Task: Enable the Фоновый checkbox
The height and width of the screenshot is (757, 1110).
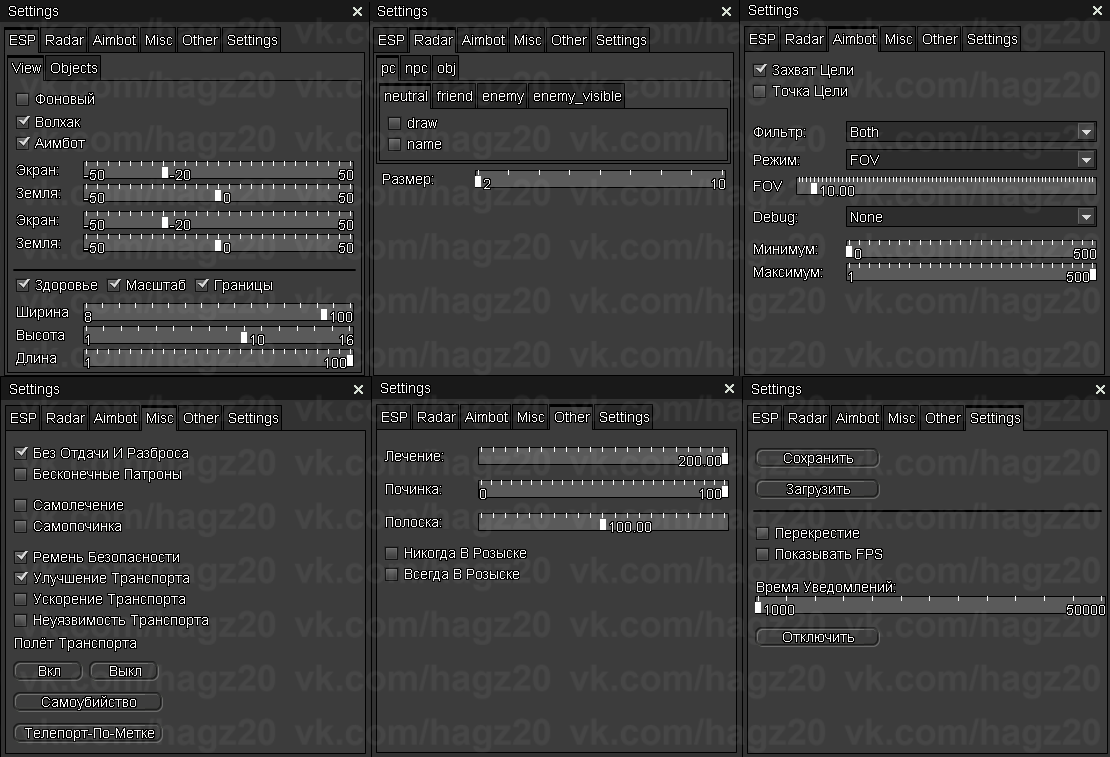Action: pyautogui.click(x=23, y=99)
